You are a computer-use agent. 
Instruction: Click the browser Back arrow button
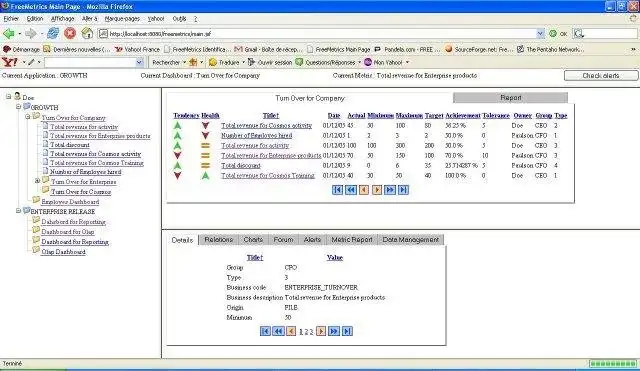tap(8, 33)
